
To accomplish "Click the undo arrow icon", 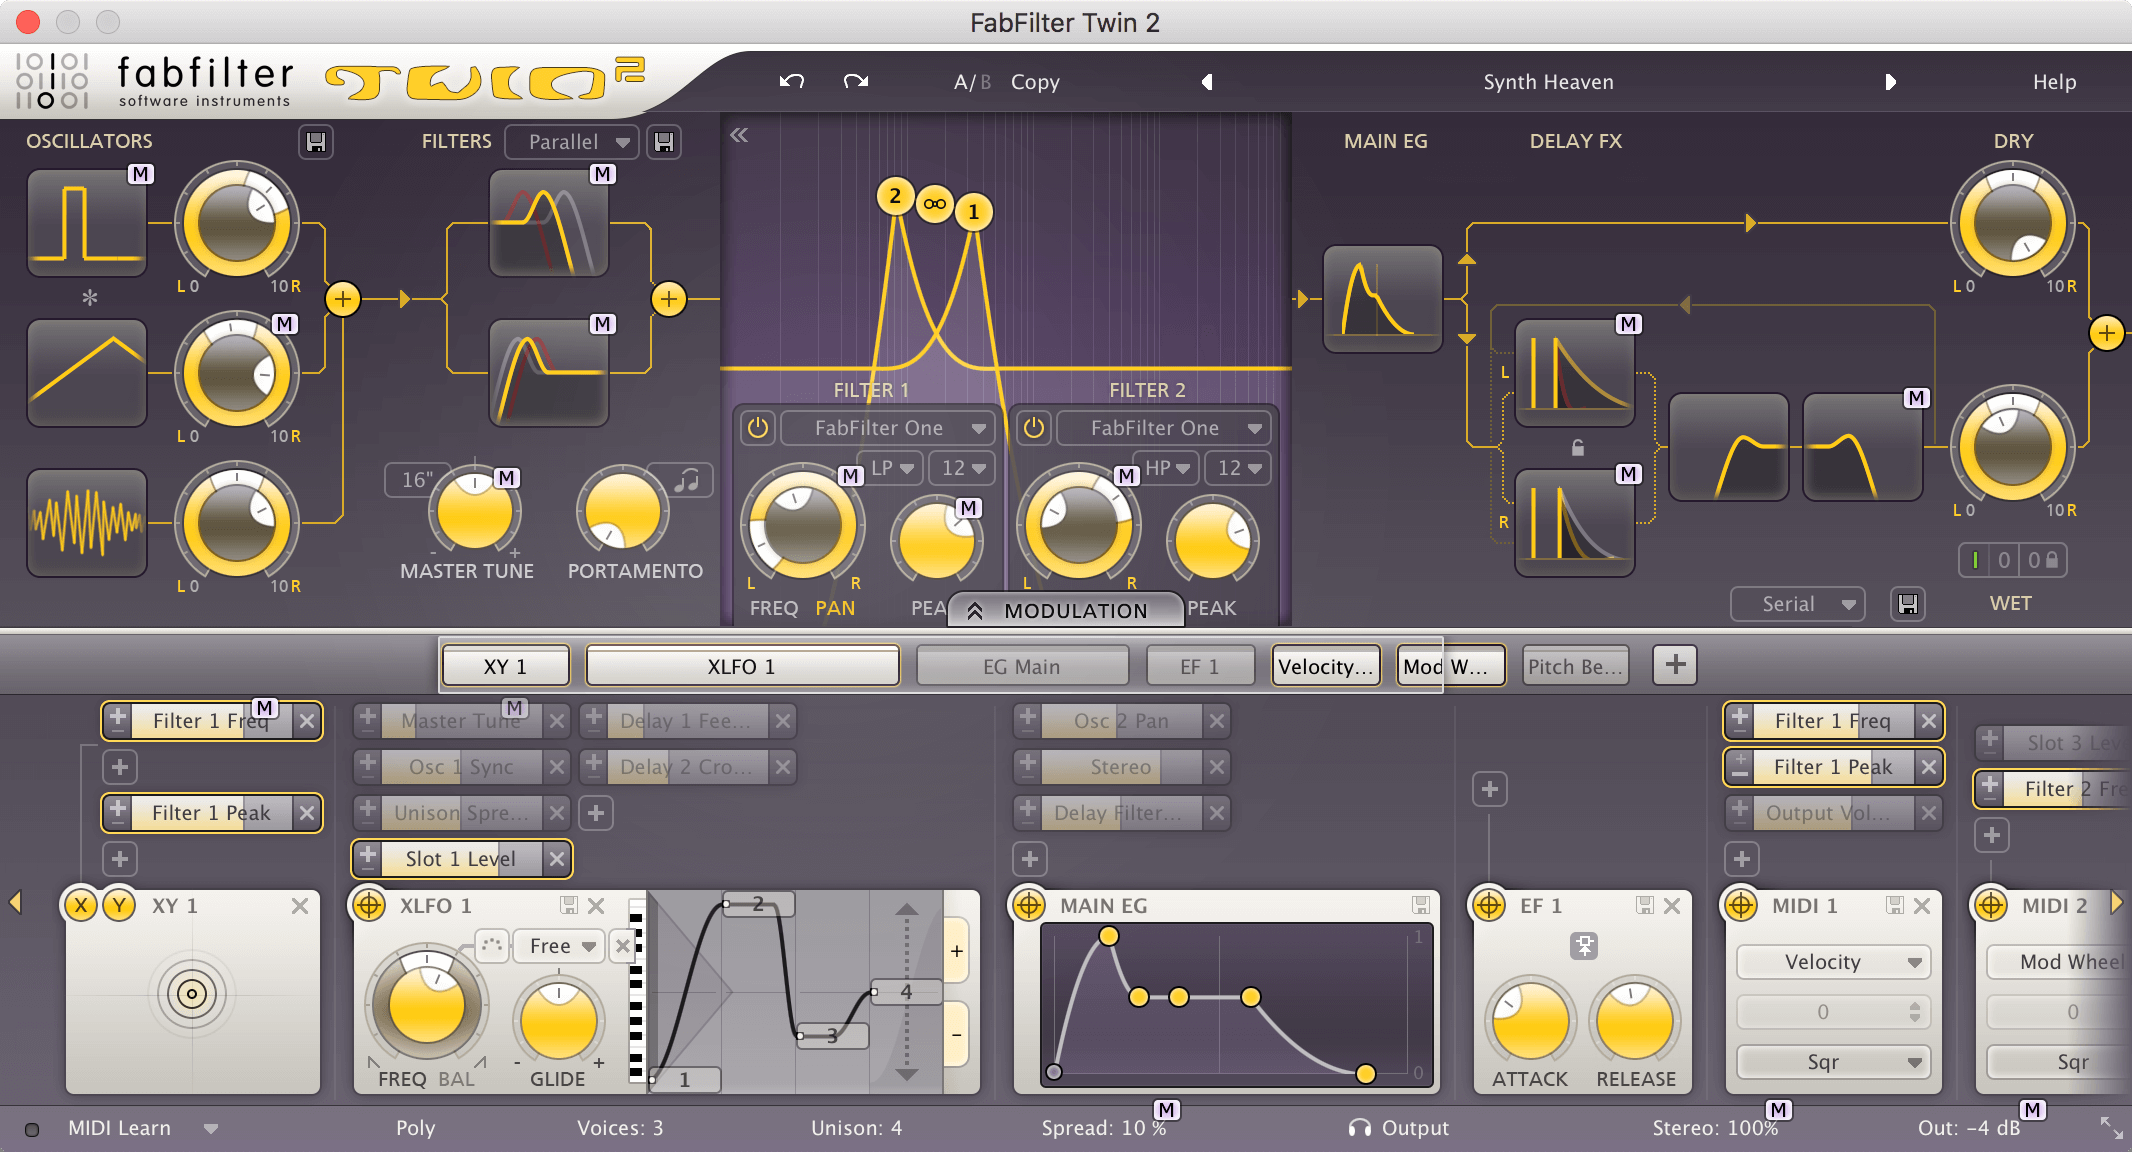I will 791,81.
